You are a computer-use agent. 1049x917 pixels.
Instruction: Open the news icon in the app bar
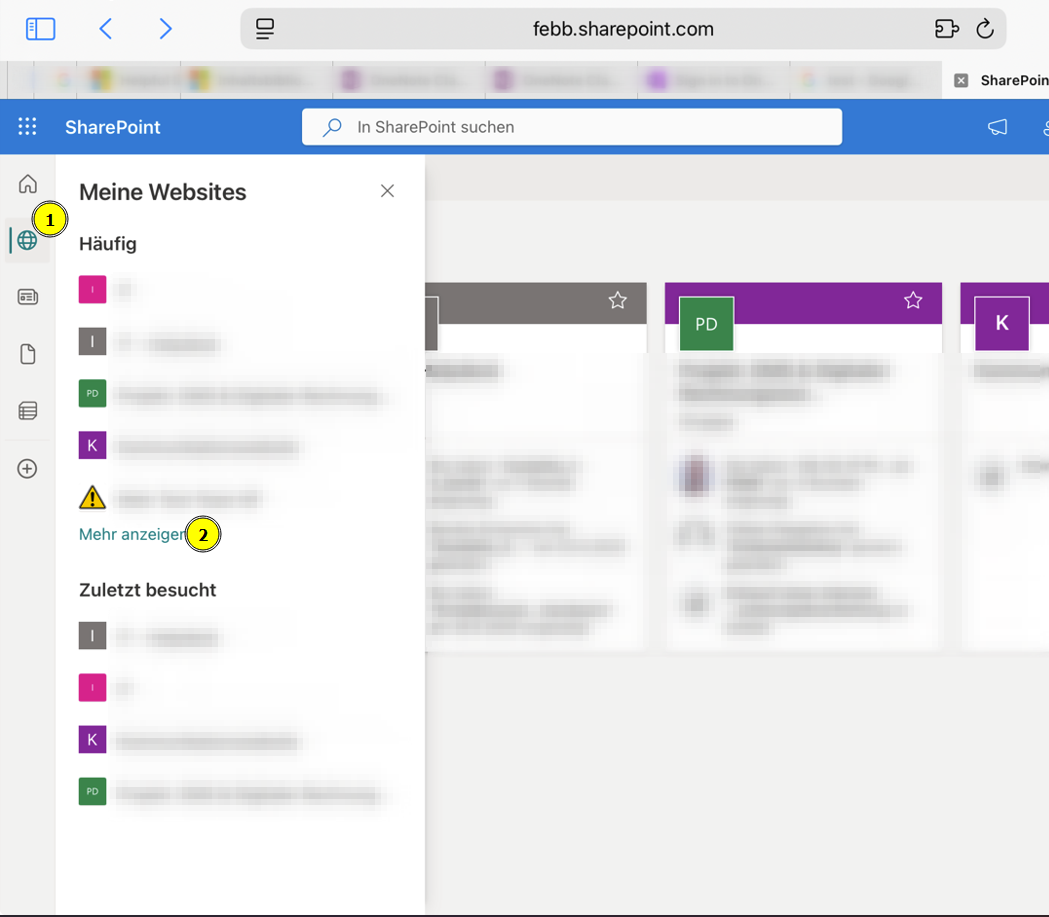[27, 297]
